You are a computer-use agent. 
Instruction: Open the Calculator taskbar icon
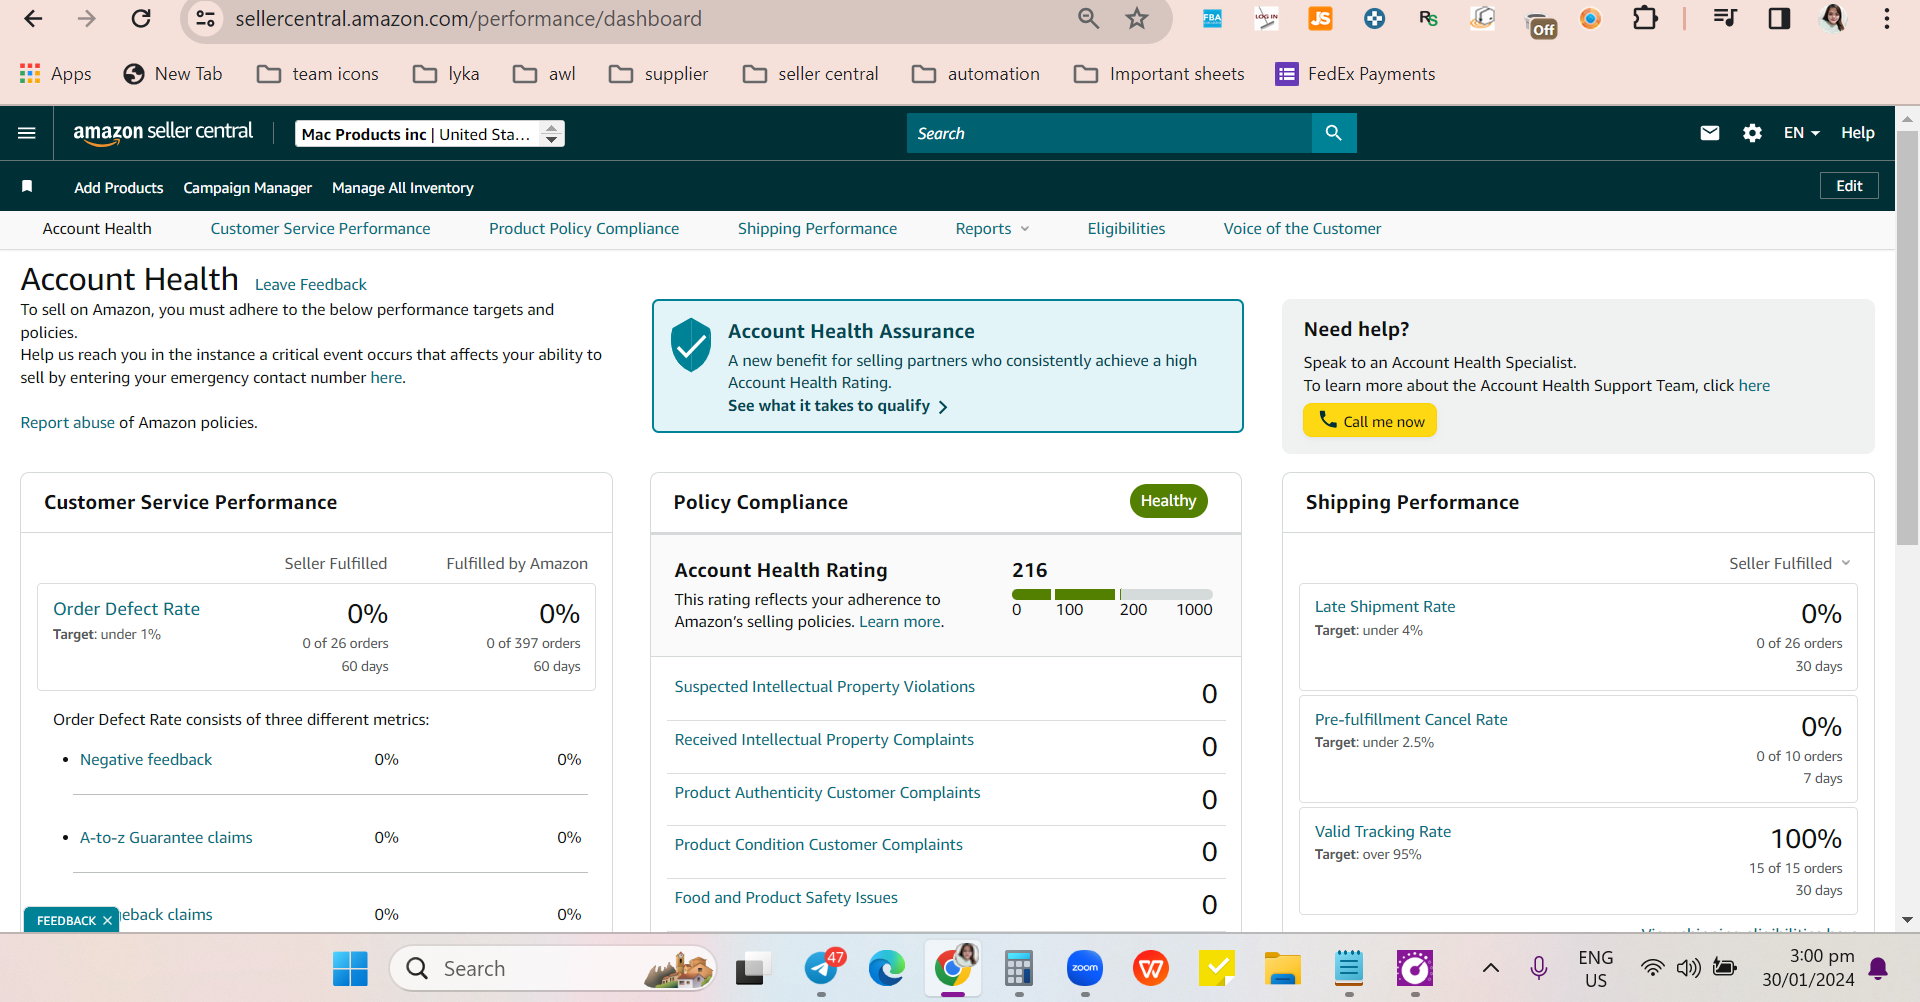pos(1018,968)
